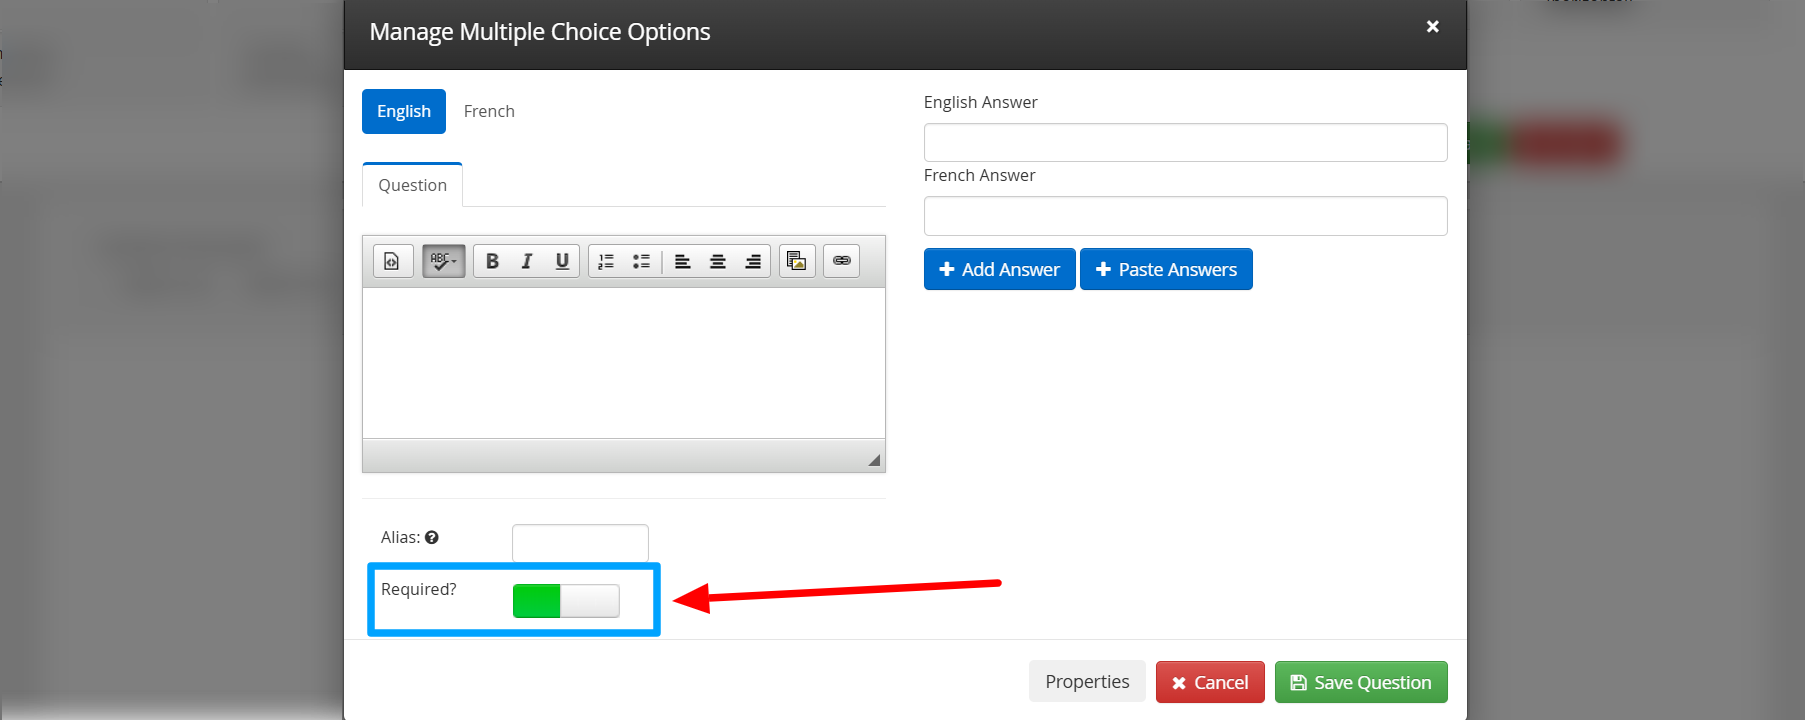Insert a numbered list
Screen dimensions: 1805x720
[606, 261]
